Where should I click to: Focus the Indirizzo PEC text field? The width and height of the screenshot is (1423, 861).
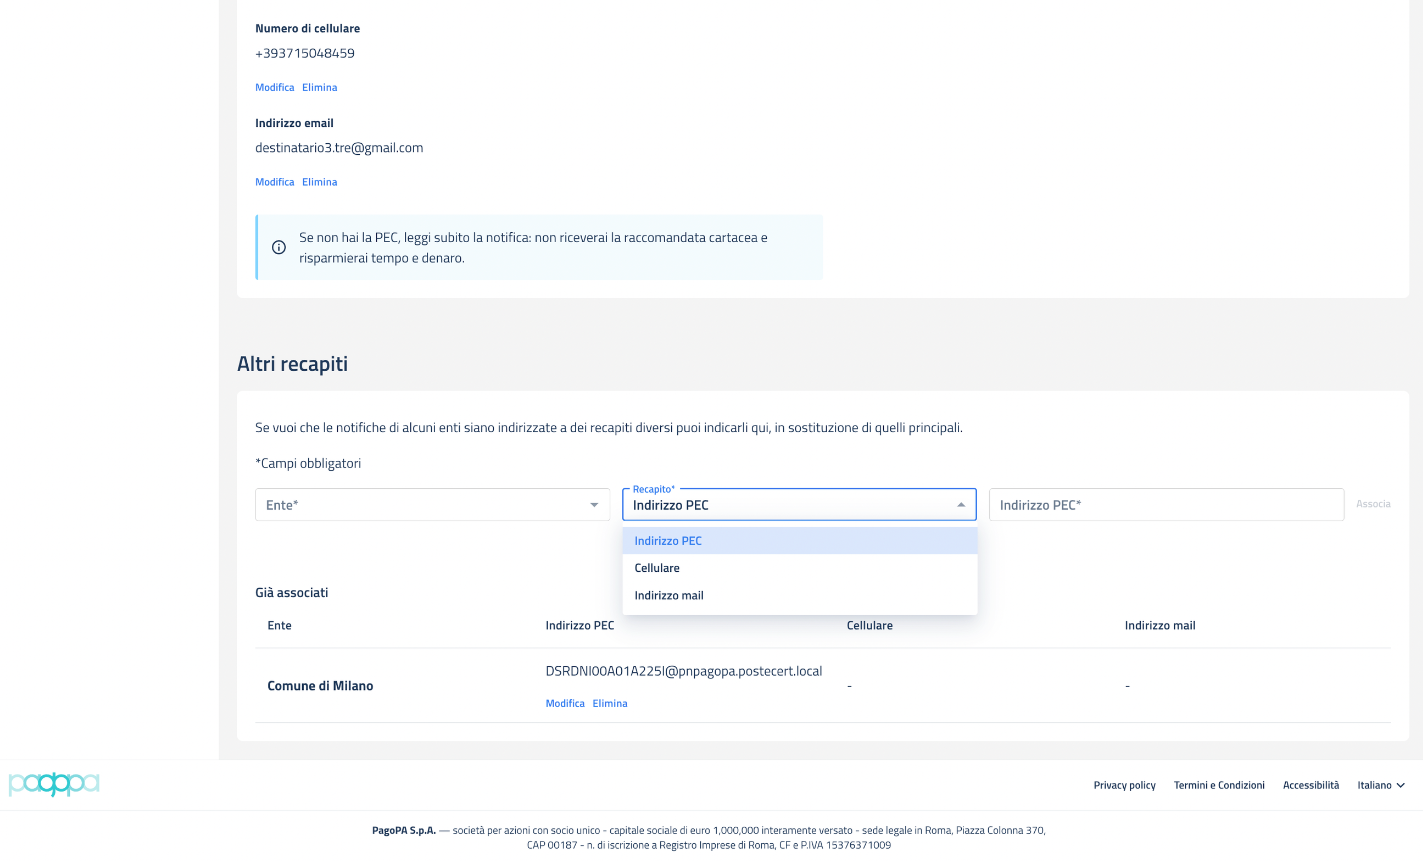(1165, 505)
